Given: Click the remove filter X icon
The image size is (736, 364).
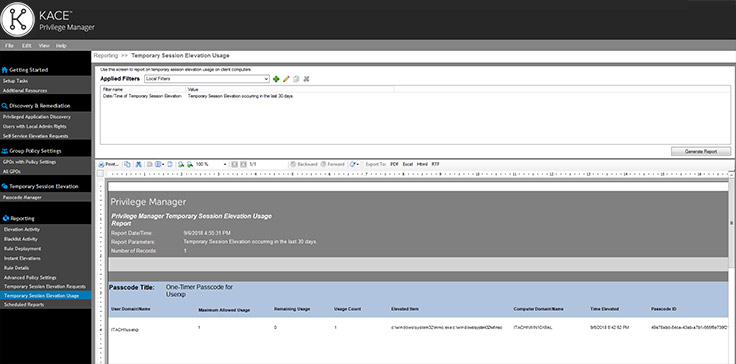Looking at the screenshot, I should pyautogui.click(x=306, y=79).
